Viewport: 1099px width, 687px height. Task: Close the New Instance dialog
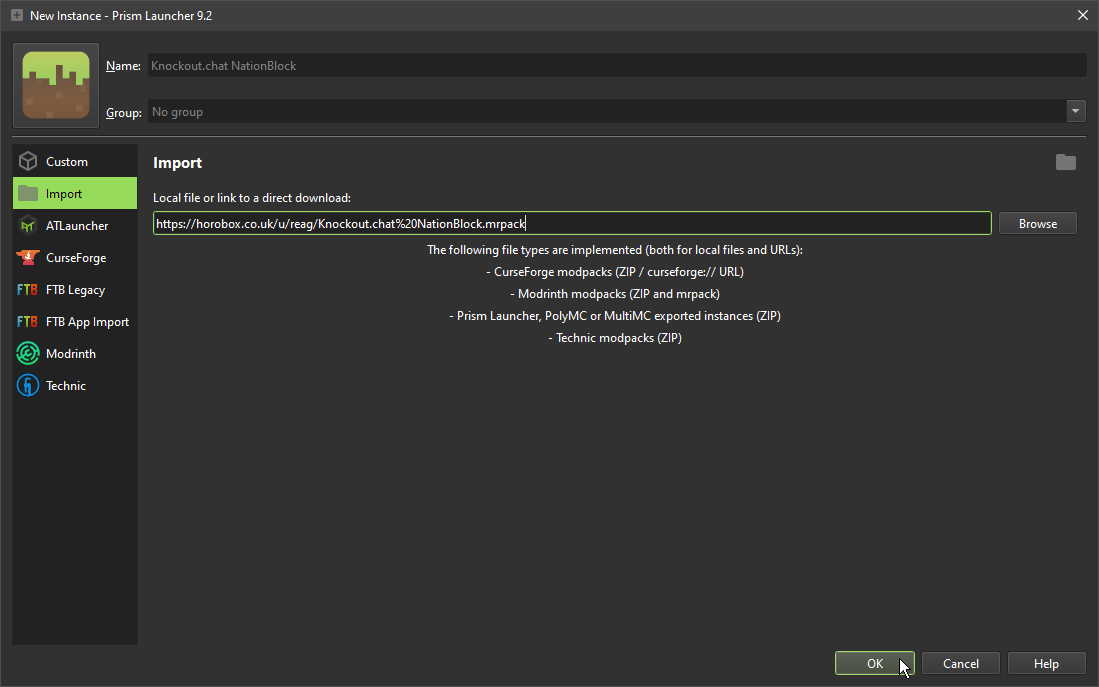coord(1082,15)
